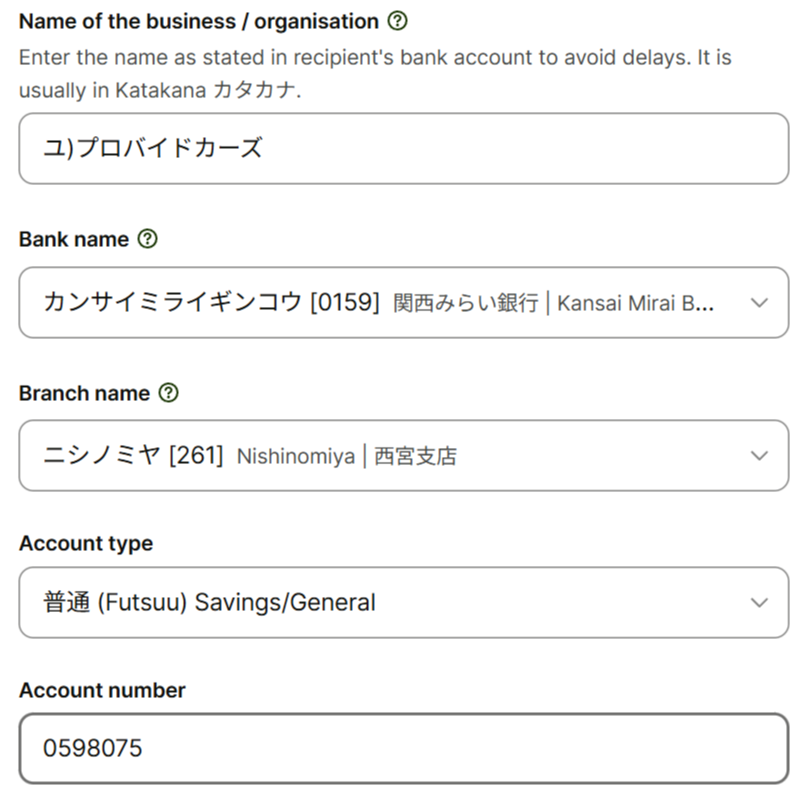The height and width of the screenshot is (799, 808).
Task: Click the Katakana カタカナ helper text
Action: tap(206, 90)
